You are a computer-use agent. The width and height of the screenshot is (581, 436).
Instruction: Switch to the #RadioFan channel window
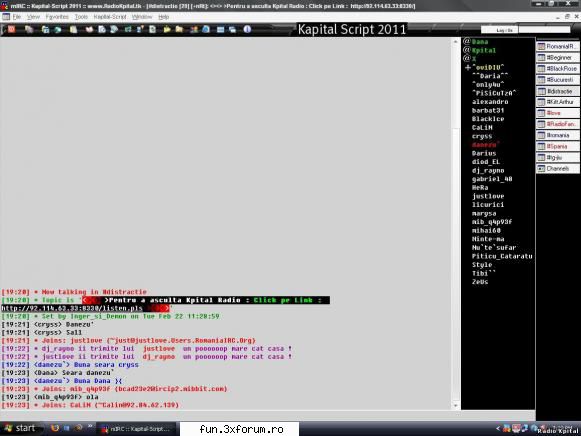558,124
